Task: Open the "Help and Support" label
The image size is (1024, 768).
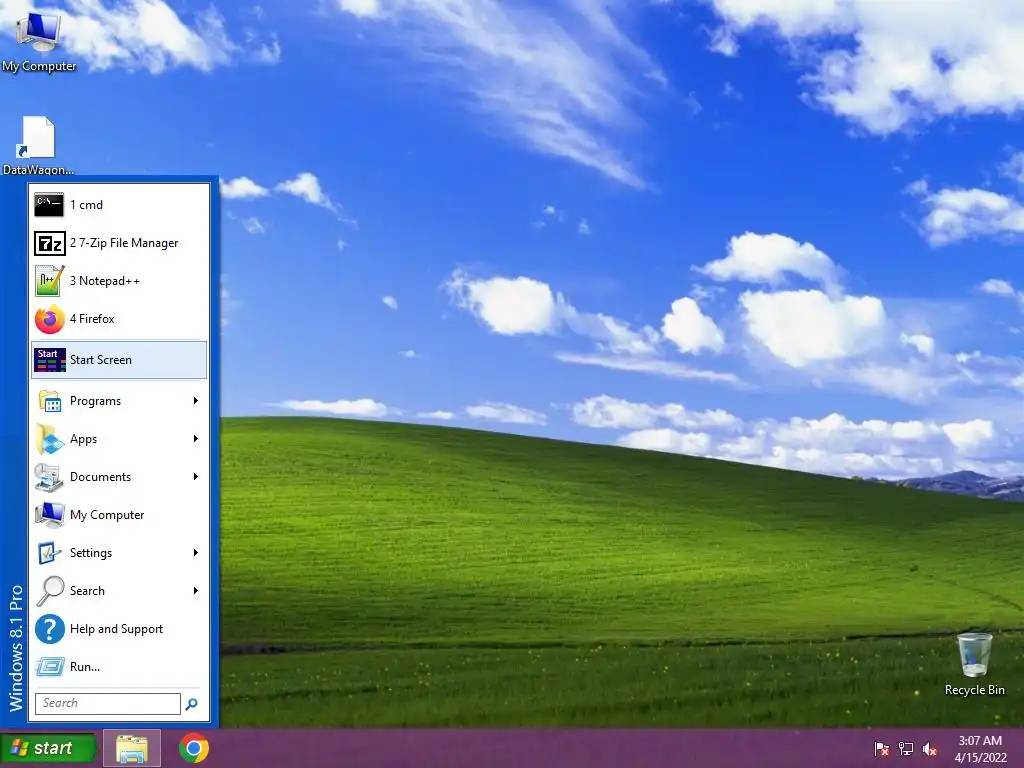Action: pyautogui.click(x=116, y=629)
